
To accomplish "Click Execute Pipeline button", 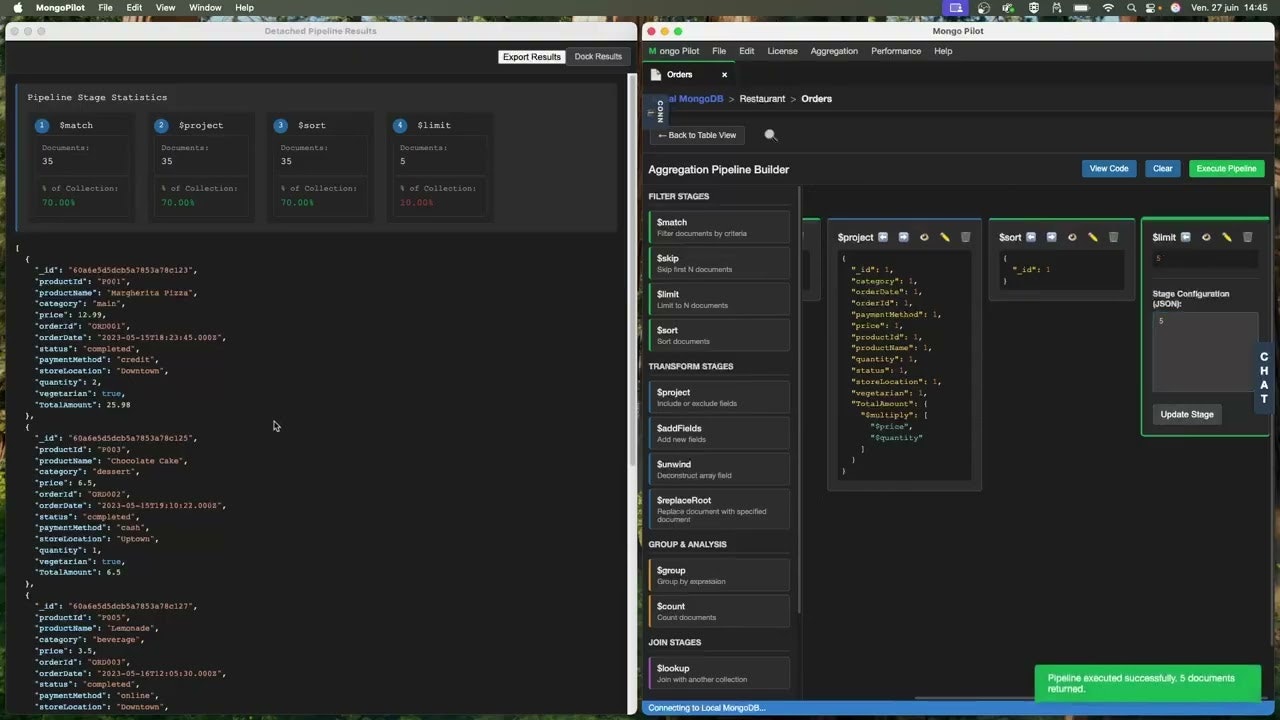I will (1227, 169).
